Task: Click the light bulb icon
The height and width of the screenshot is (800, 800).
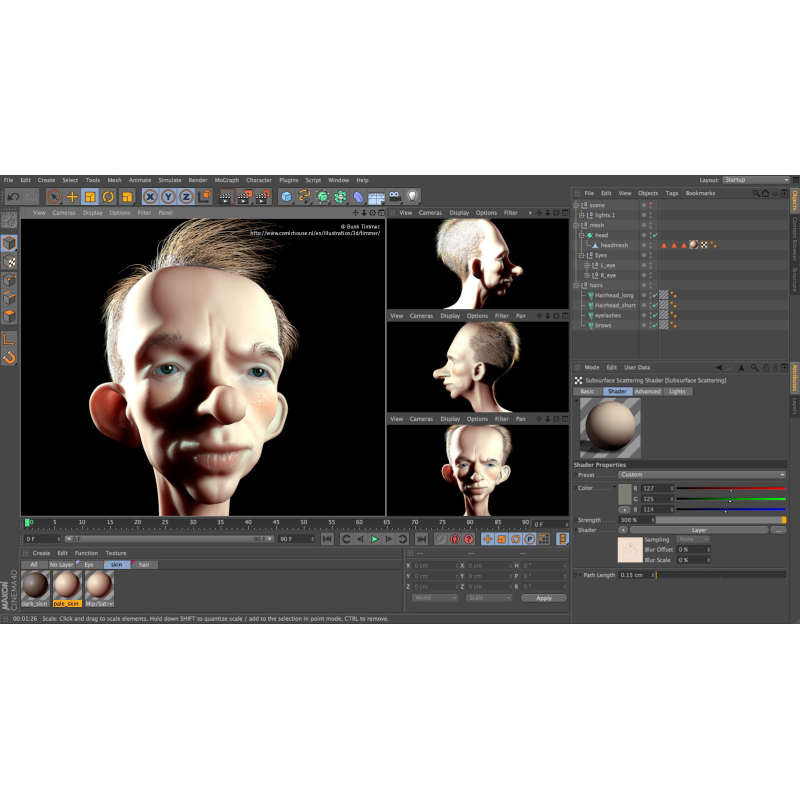Action: pyautogui.click(x=412, y=197)
